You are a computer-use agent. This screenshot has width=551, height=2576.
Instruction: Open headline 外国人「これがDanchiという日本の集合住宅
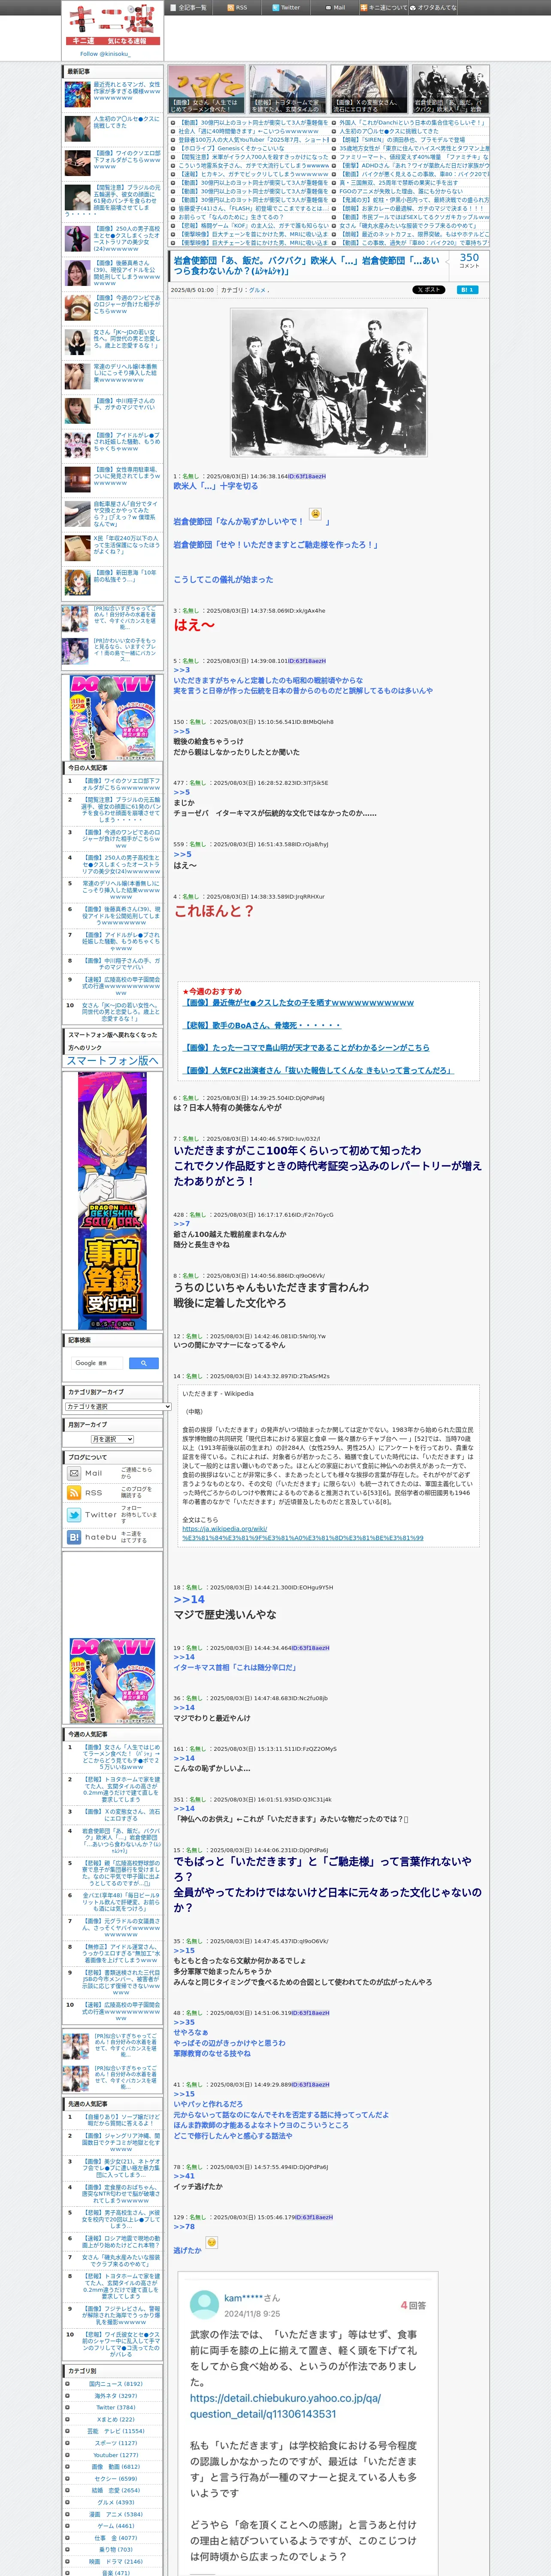point(413,123)
